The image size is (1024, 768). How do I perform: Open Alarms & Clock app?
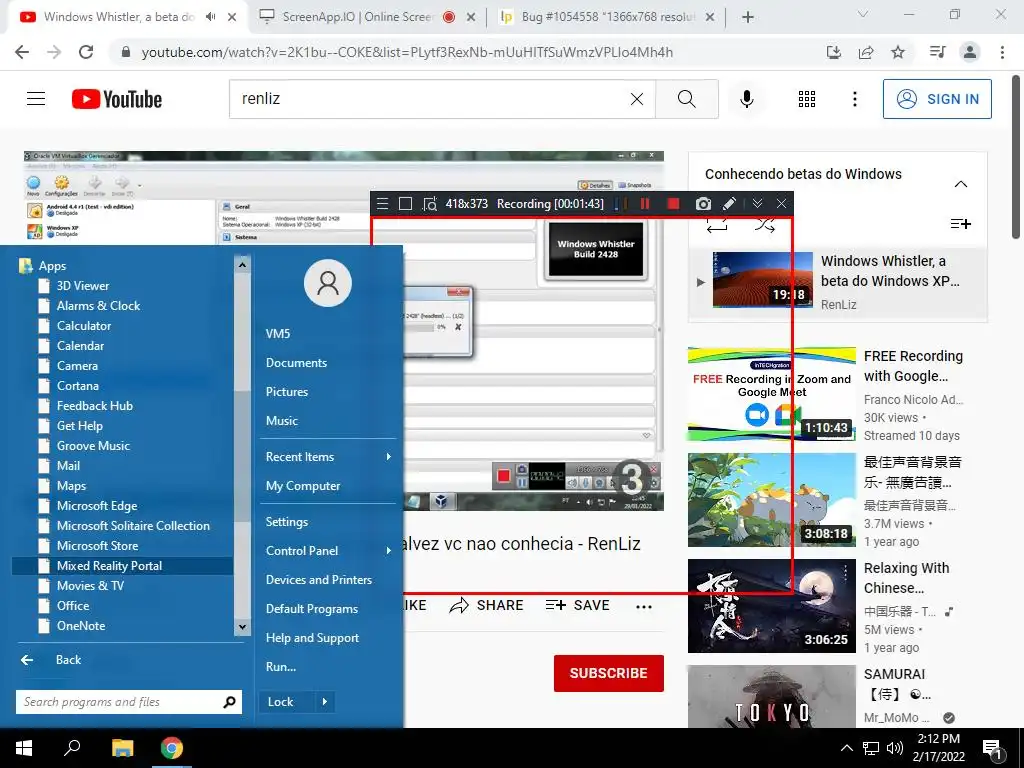click(99, 306)
